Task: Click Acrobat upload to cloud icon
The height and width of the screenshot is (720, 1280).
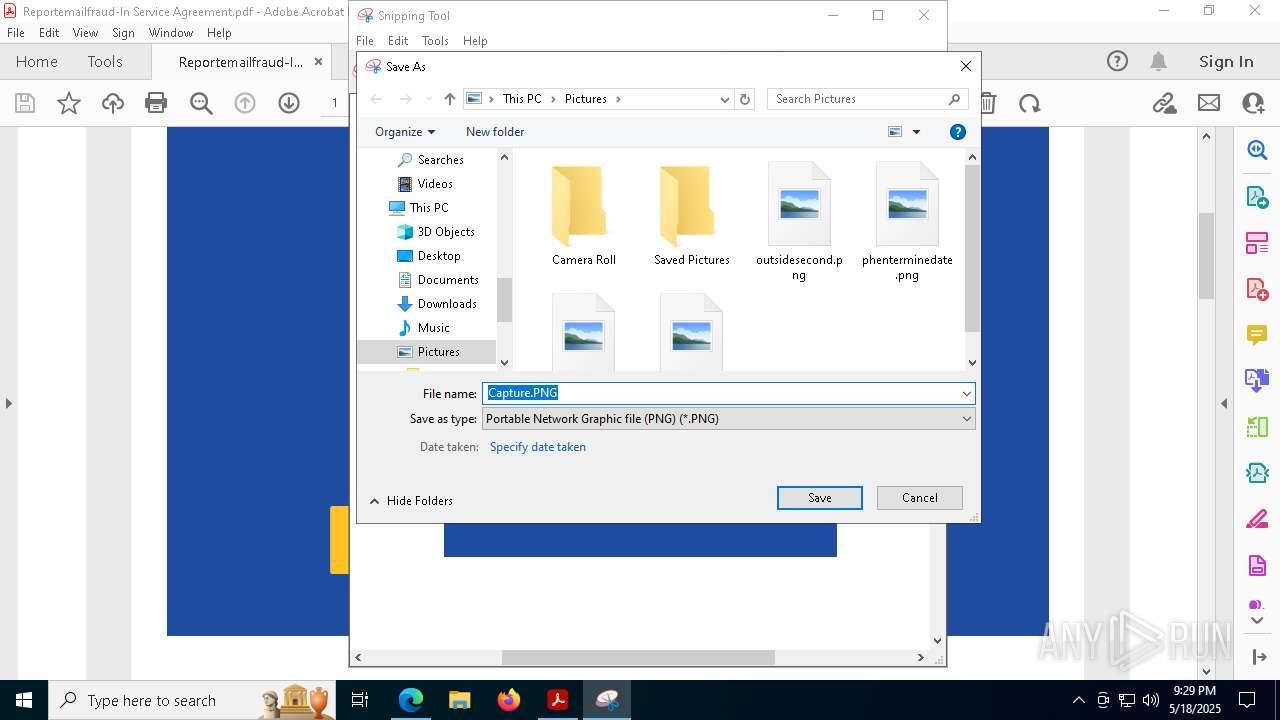Action: (113, 103)
